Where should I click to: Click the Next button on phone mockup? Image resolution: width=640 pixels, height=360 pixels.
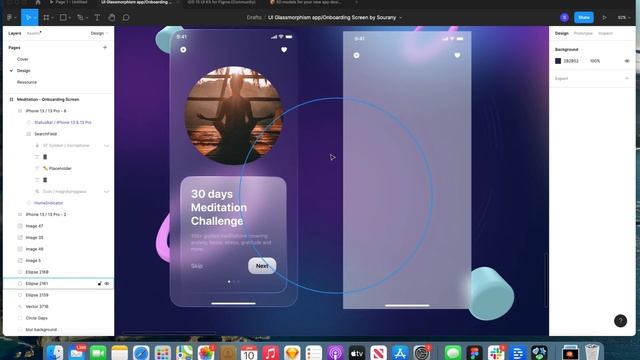click(262, 266)
